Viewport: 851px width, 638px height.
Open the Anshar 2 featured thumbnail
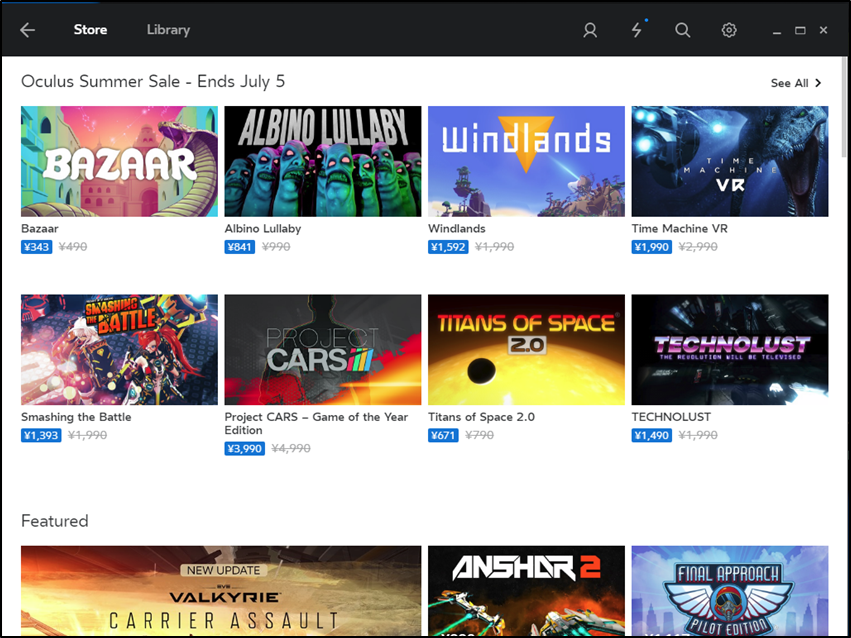pyautogui.click(x=526, y=590)
